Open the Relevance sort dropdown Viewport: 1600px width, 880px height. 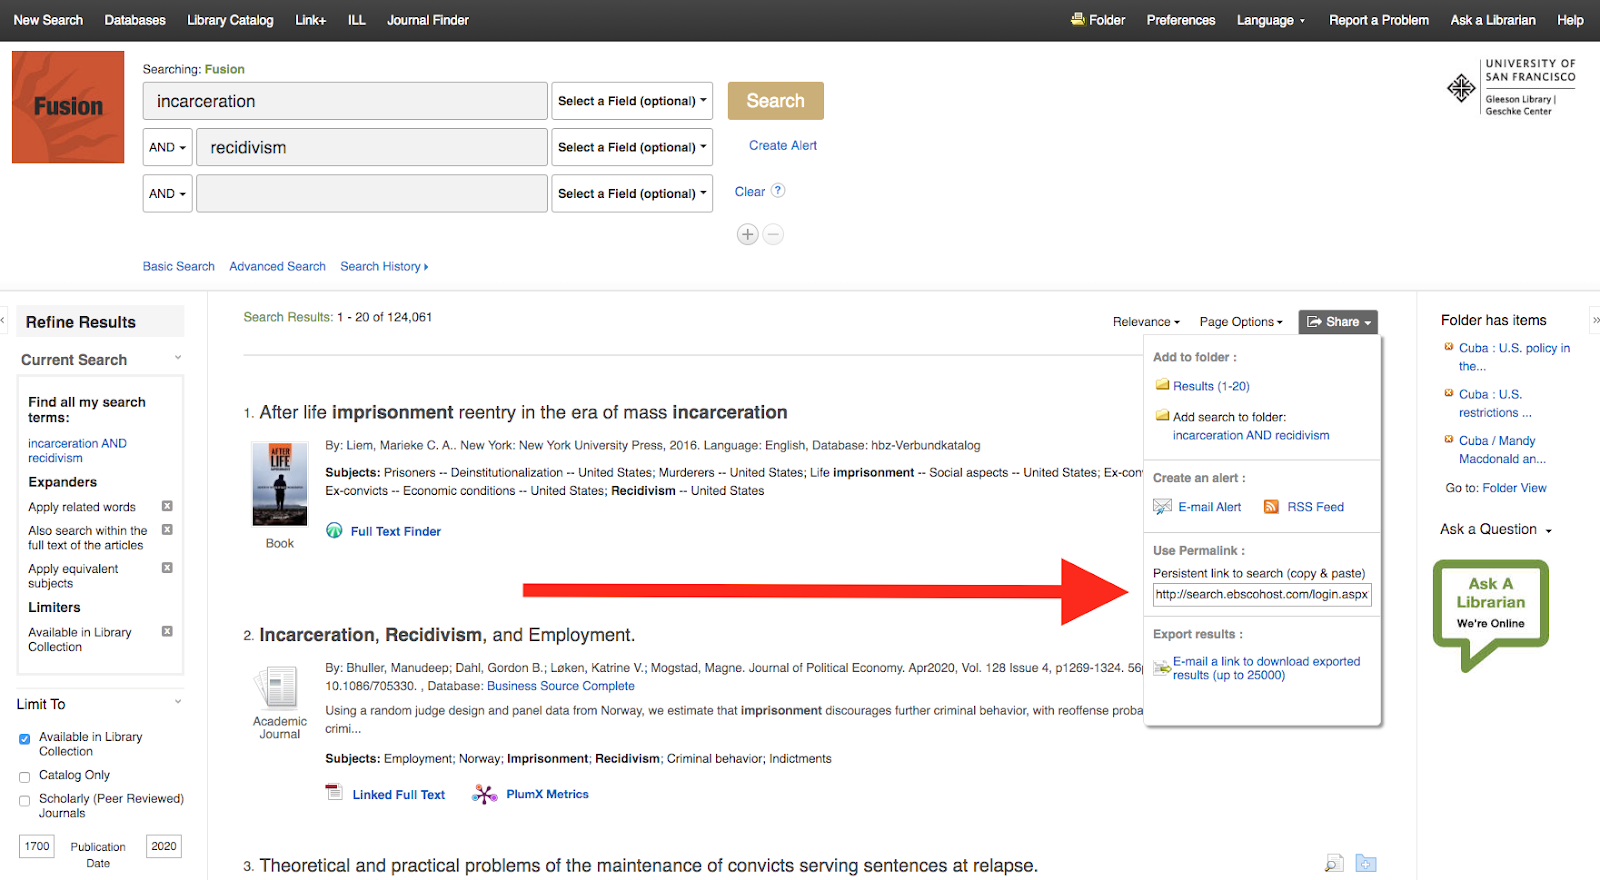(1146, 322)
